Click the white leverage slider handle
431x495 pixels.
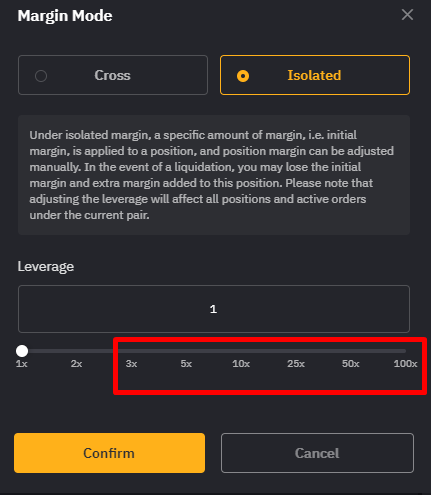(x=22, y=351)
